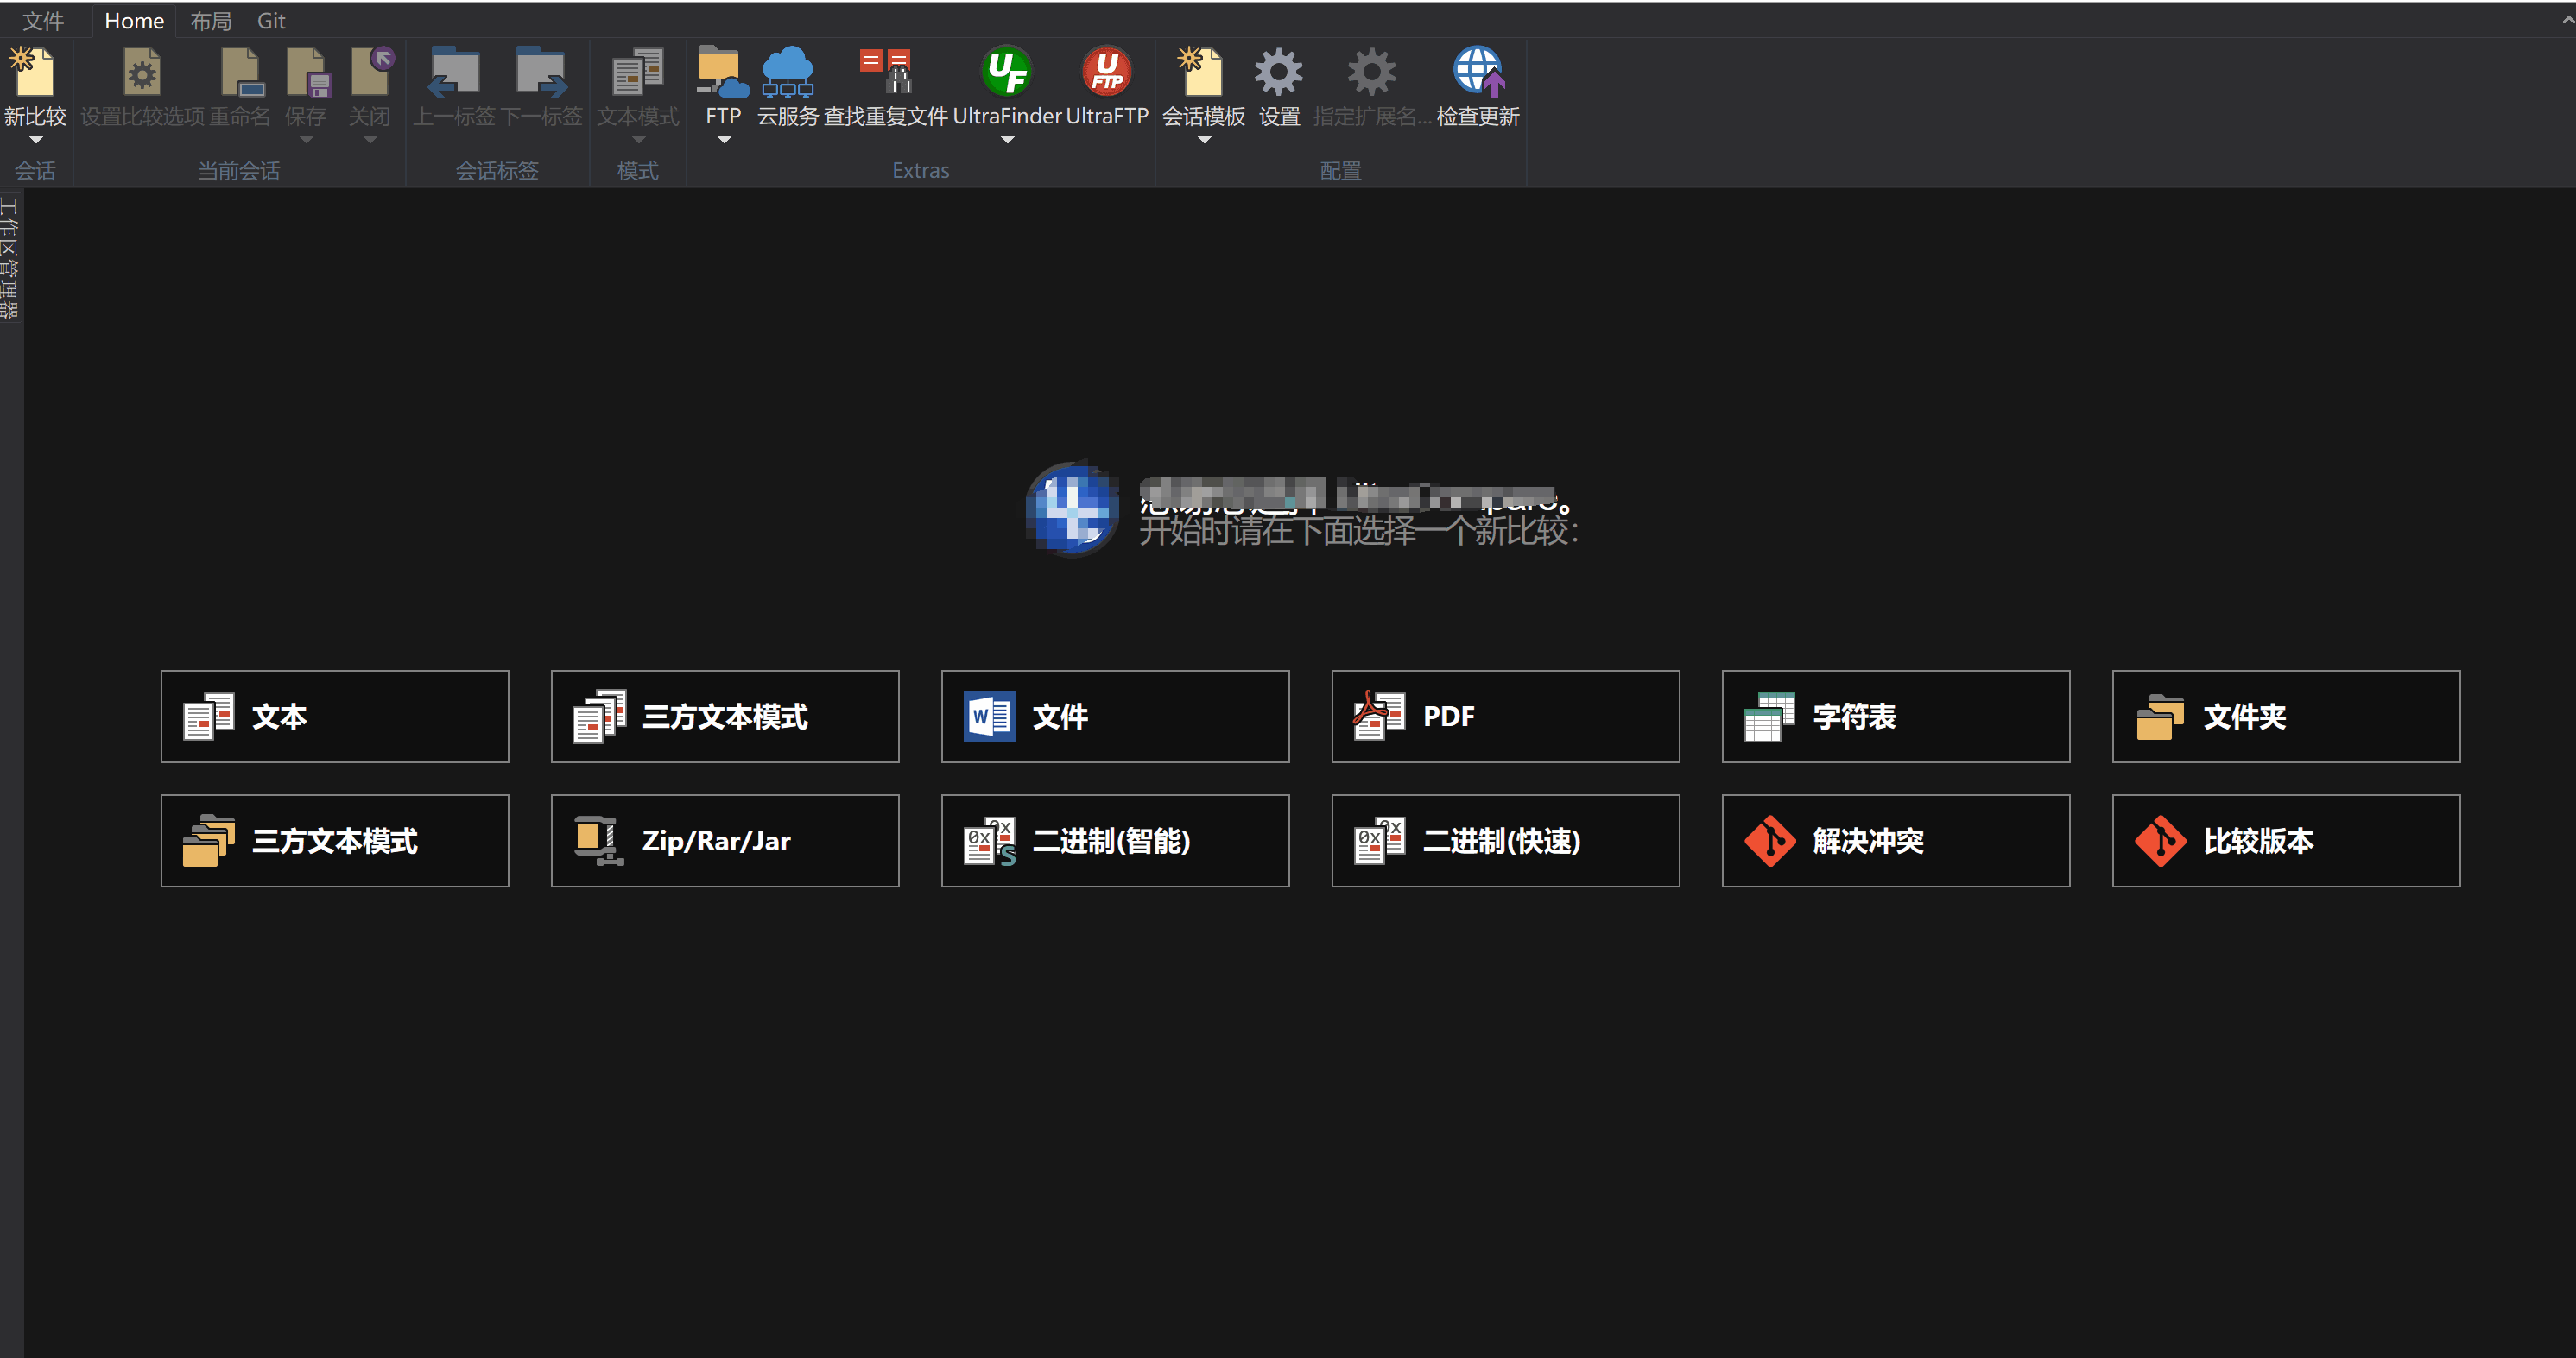Open the settings gear icon

tap(1278, 72)
